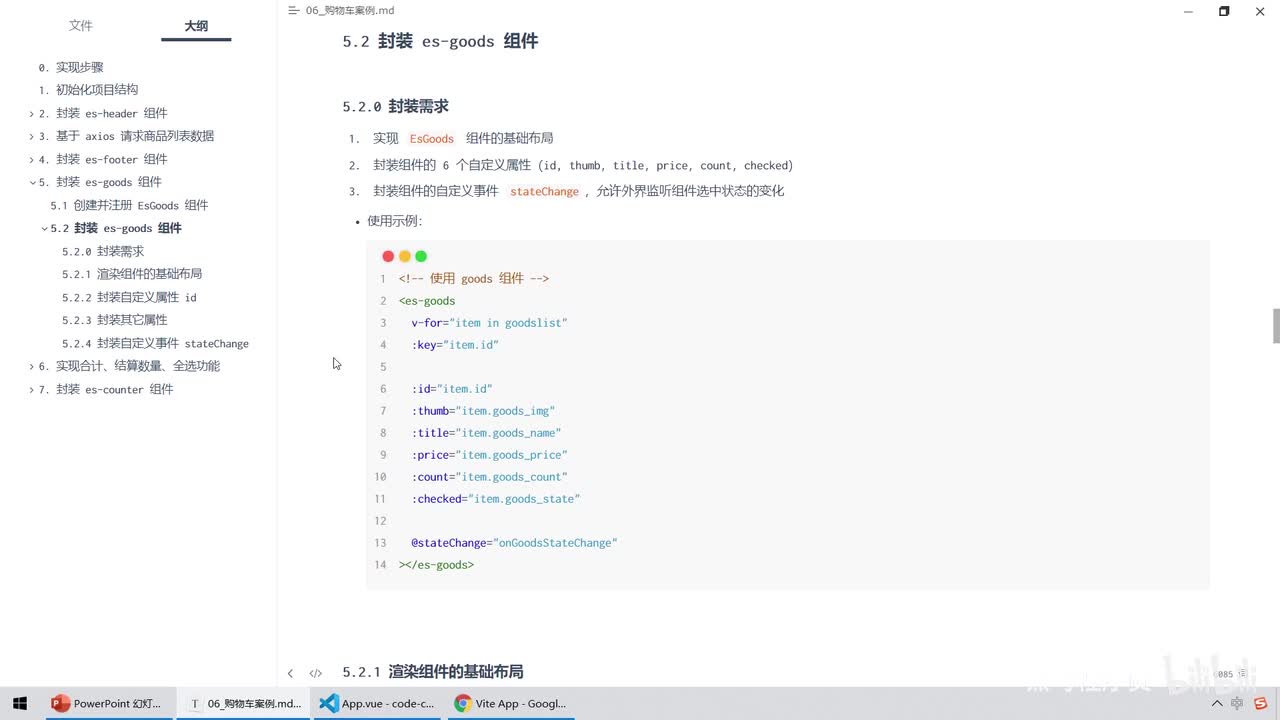1280x720 pixels.
Task: Click the document vertical scrollbar thumb
Action: 1276,327
